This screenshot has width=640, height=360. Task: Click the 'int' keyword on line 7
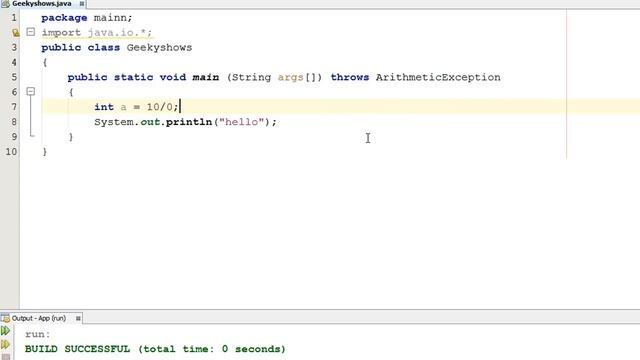point(104,107)
